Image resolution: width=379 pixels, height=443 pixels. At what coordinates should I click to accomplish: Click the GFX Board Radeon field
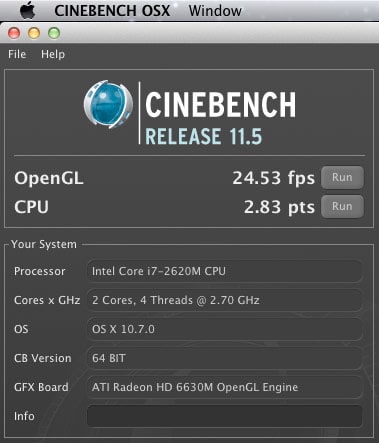[225, 387]
